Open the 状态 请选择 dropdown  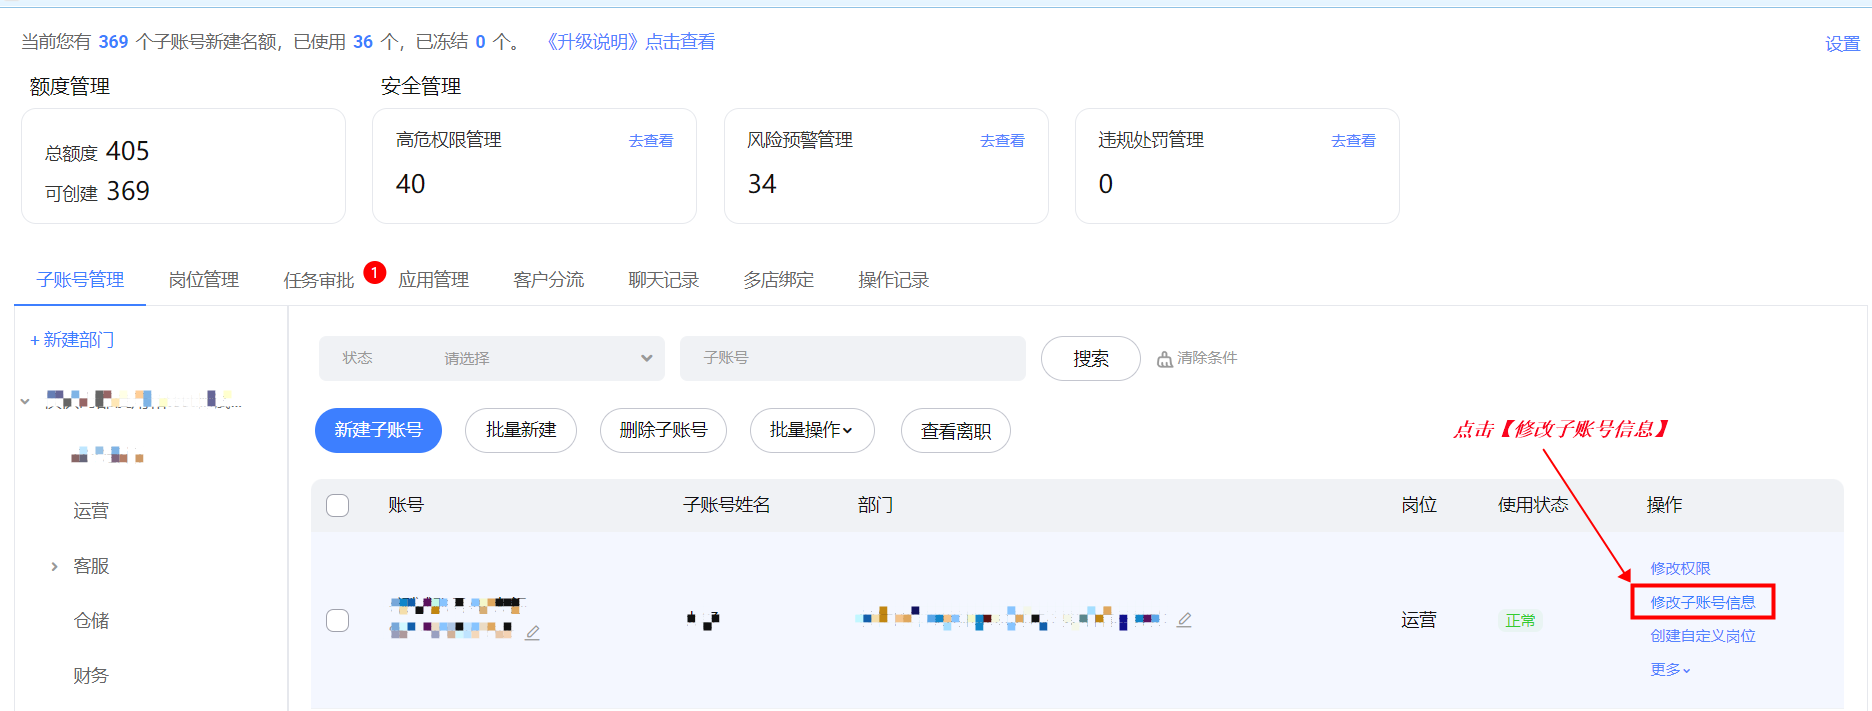pyautogui.click(x=492, y=358)
